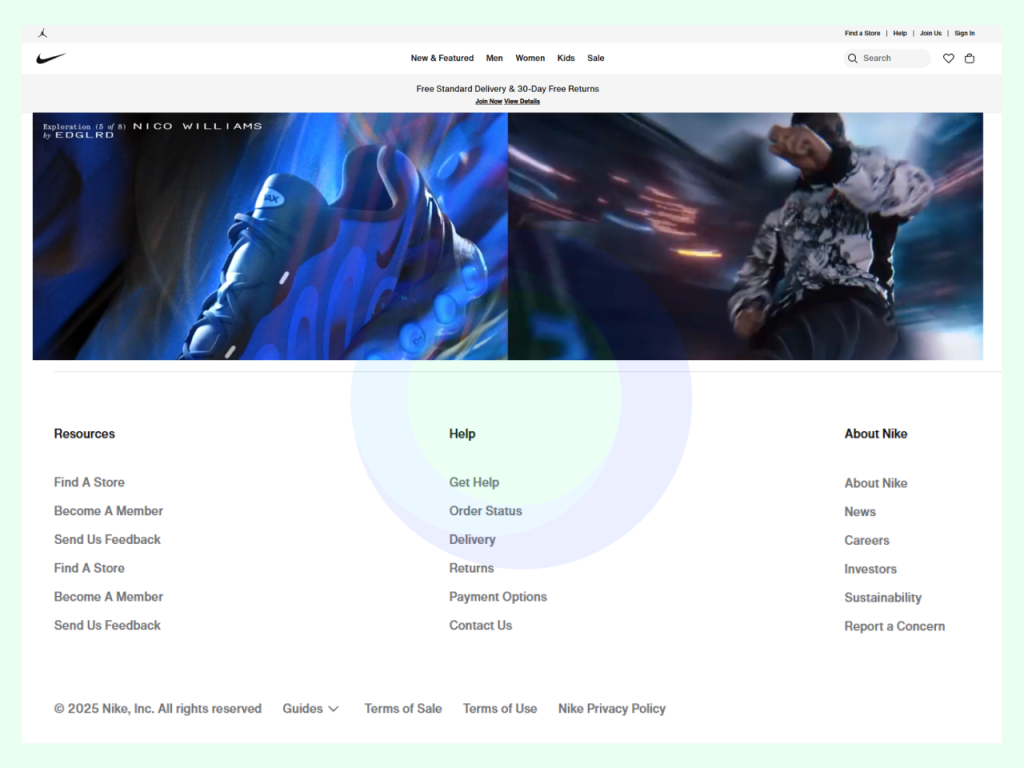
Task: Click the Order Status footer link
Action: pyautogui.click(x=485, y=511)
